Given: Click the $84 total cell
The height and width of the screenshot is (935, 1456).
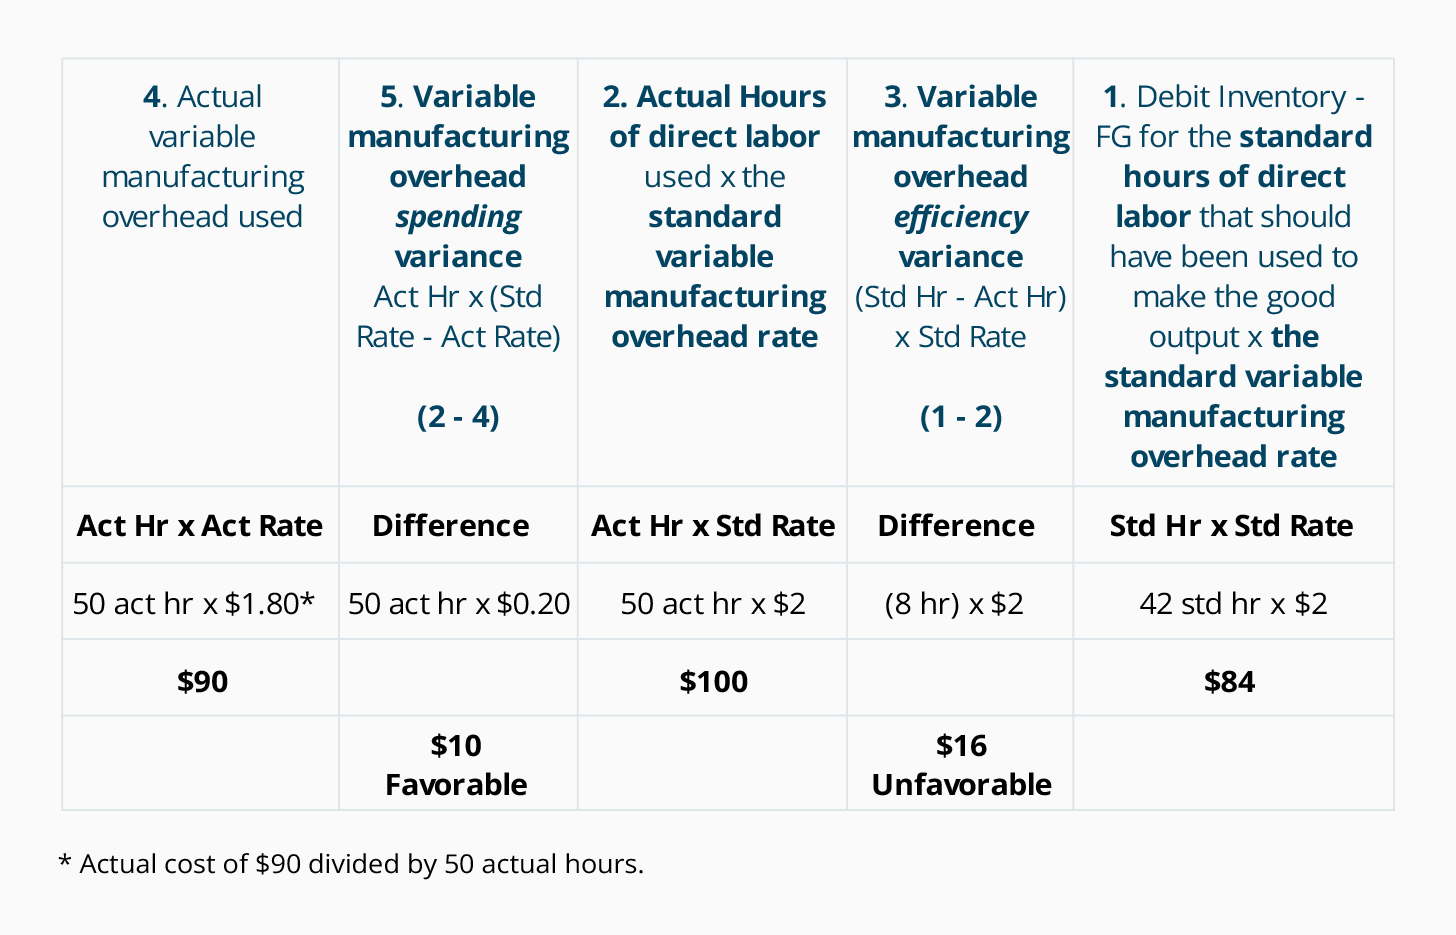Looking at the screenshot, I should (1229, 682).
